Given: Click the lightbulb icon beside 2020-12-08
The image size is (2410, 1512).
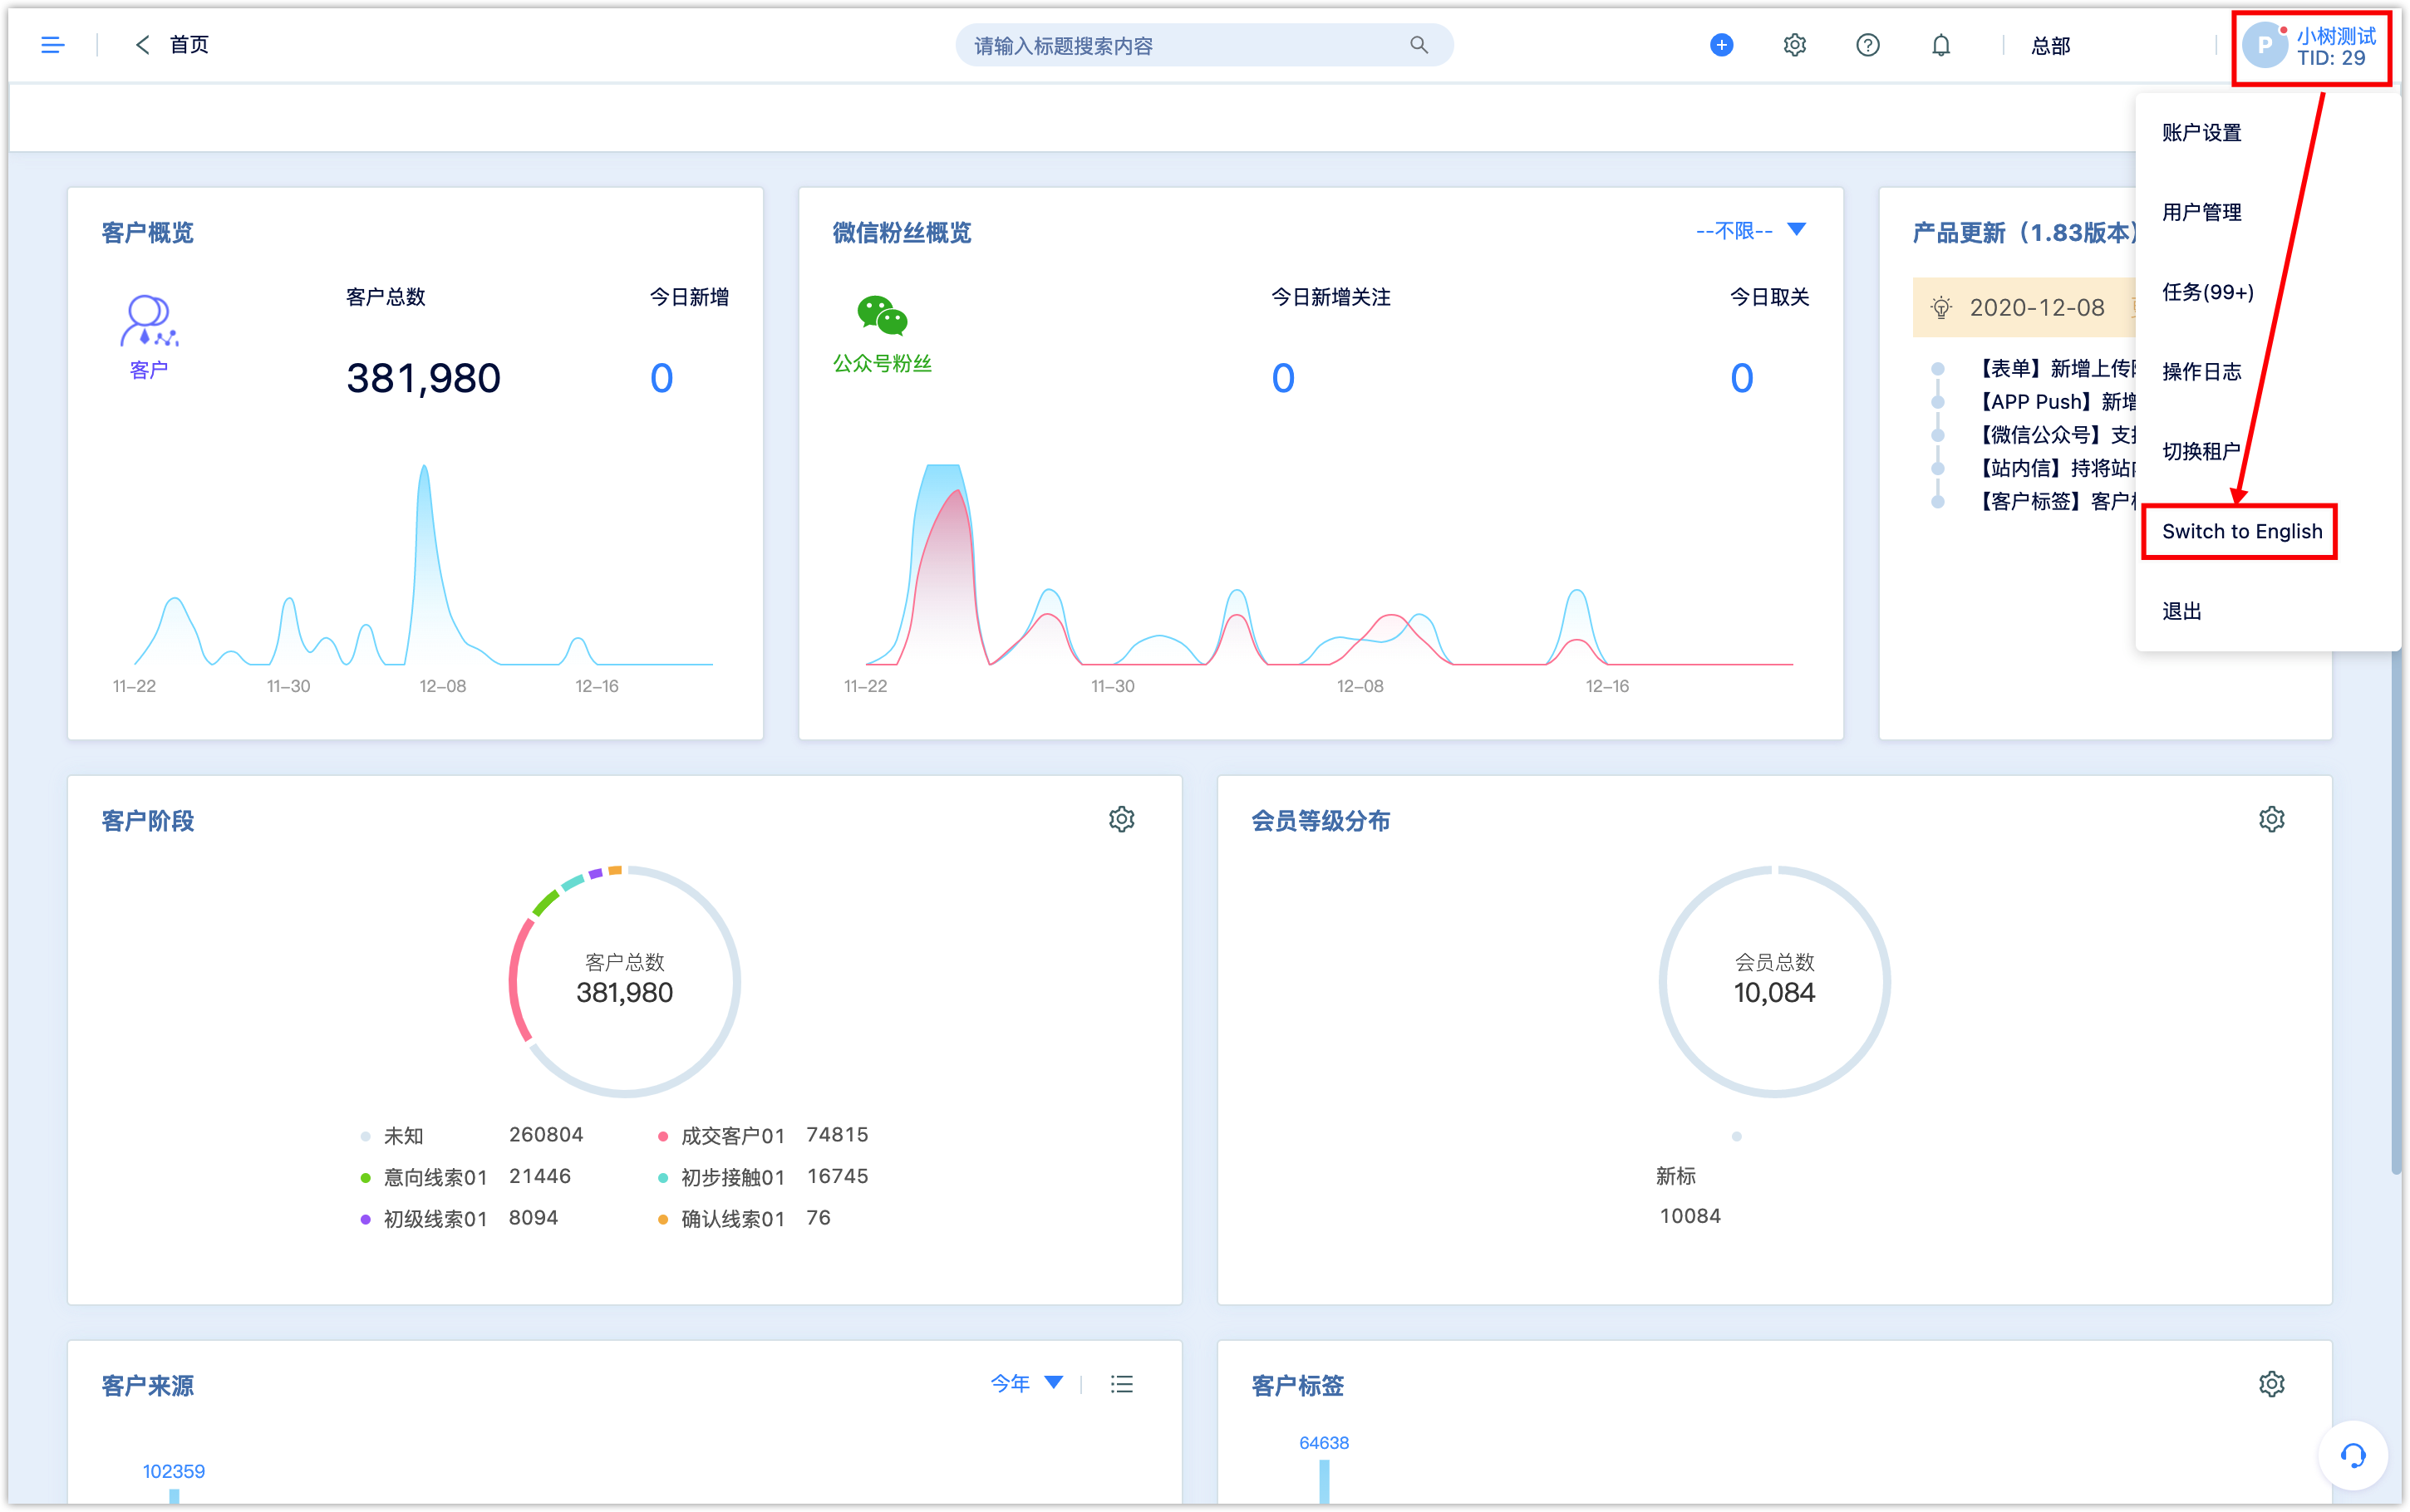Looking at the screenshot, I should point(1940,308).
